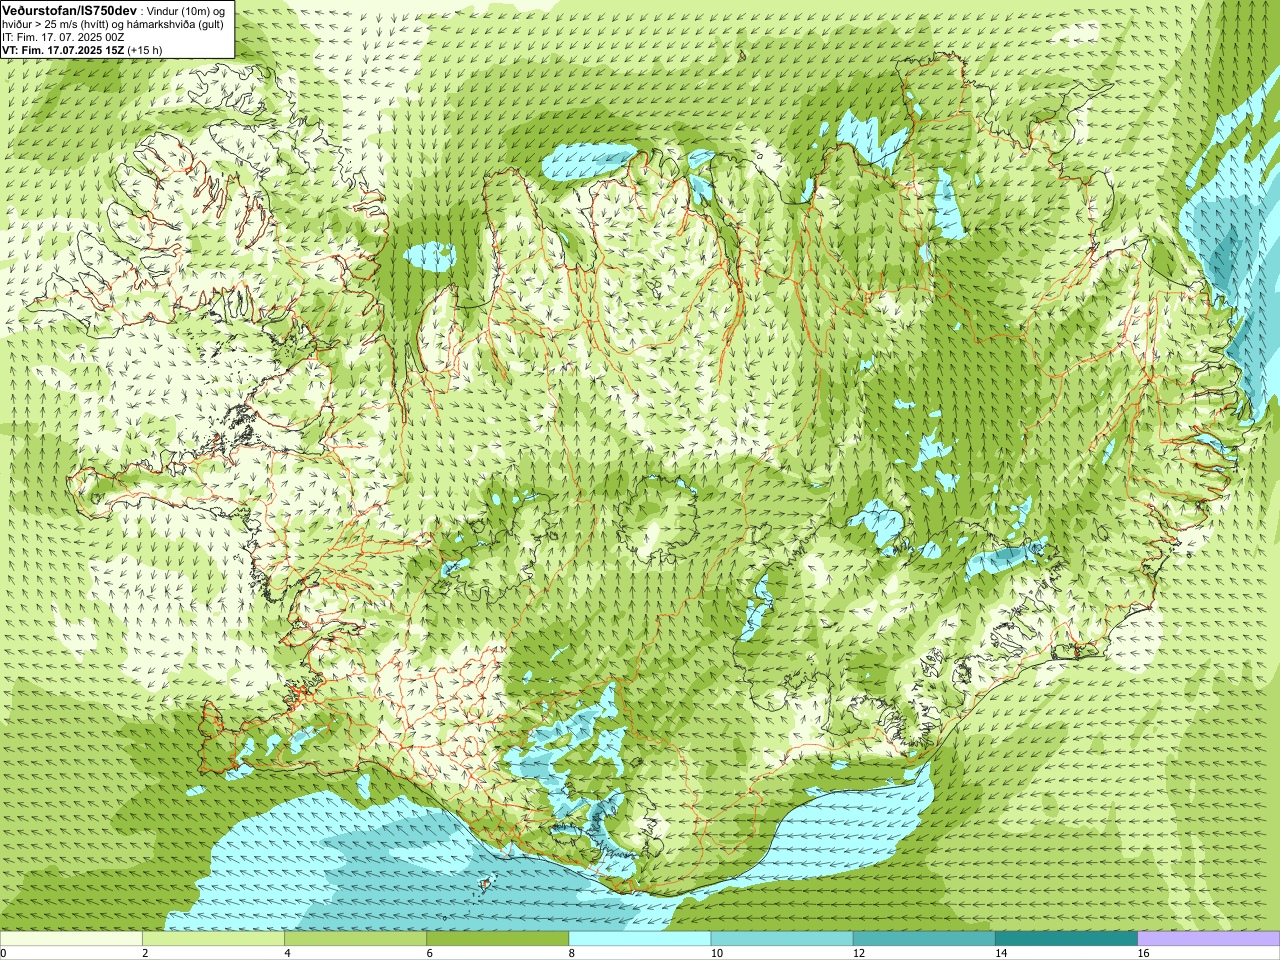The image size is (1280, 960).
Task: Click the legend scale label "16"
Action: pyautogui.click(x=1144, y=953)
